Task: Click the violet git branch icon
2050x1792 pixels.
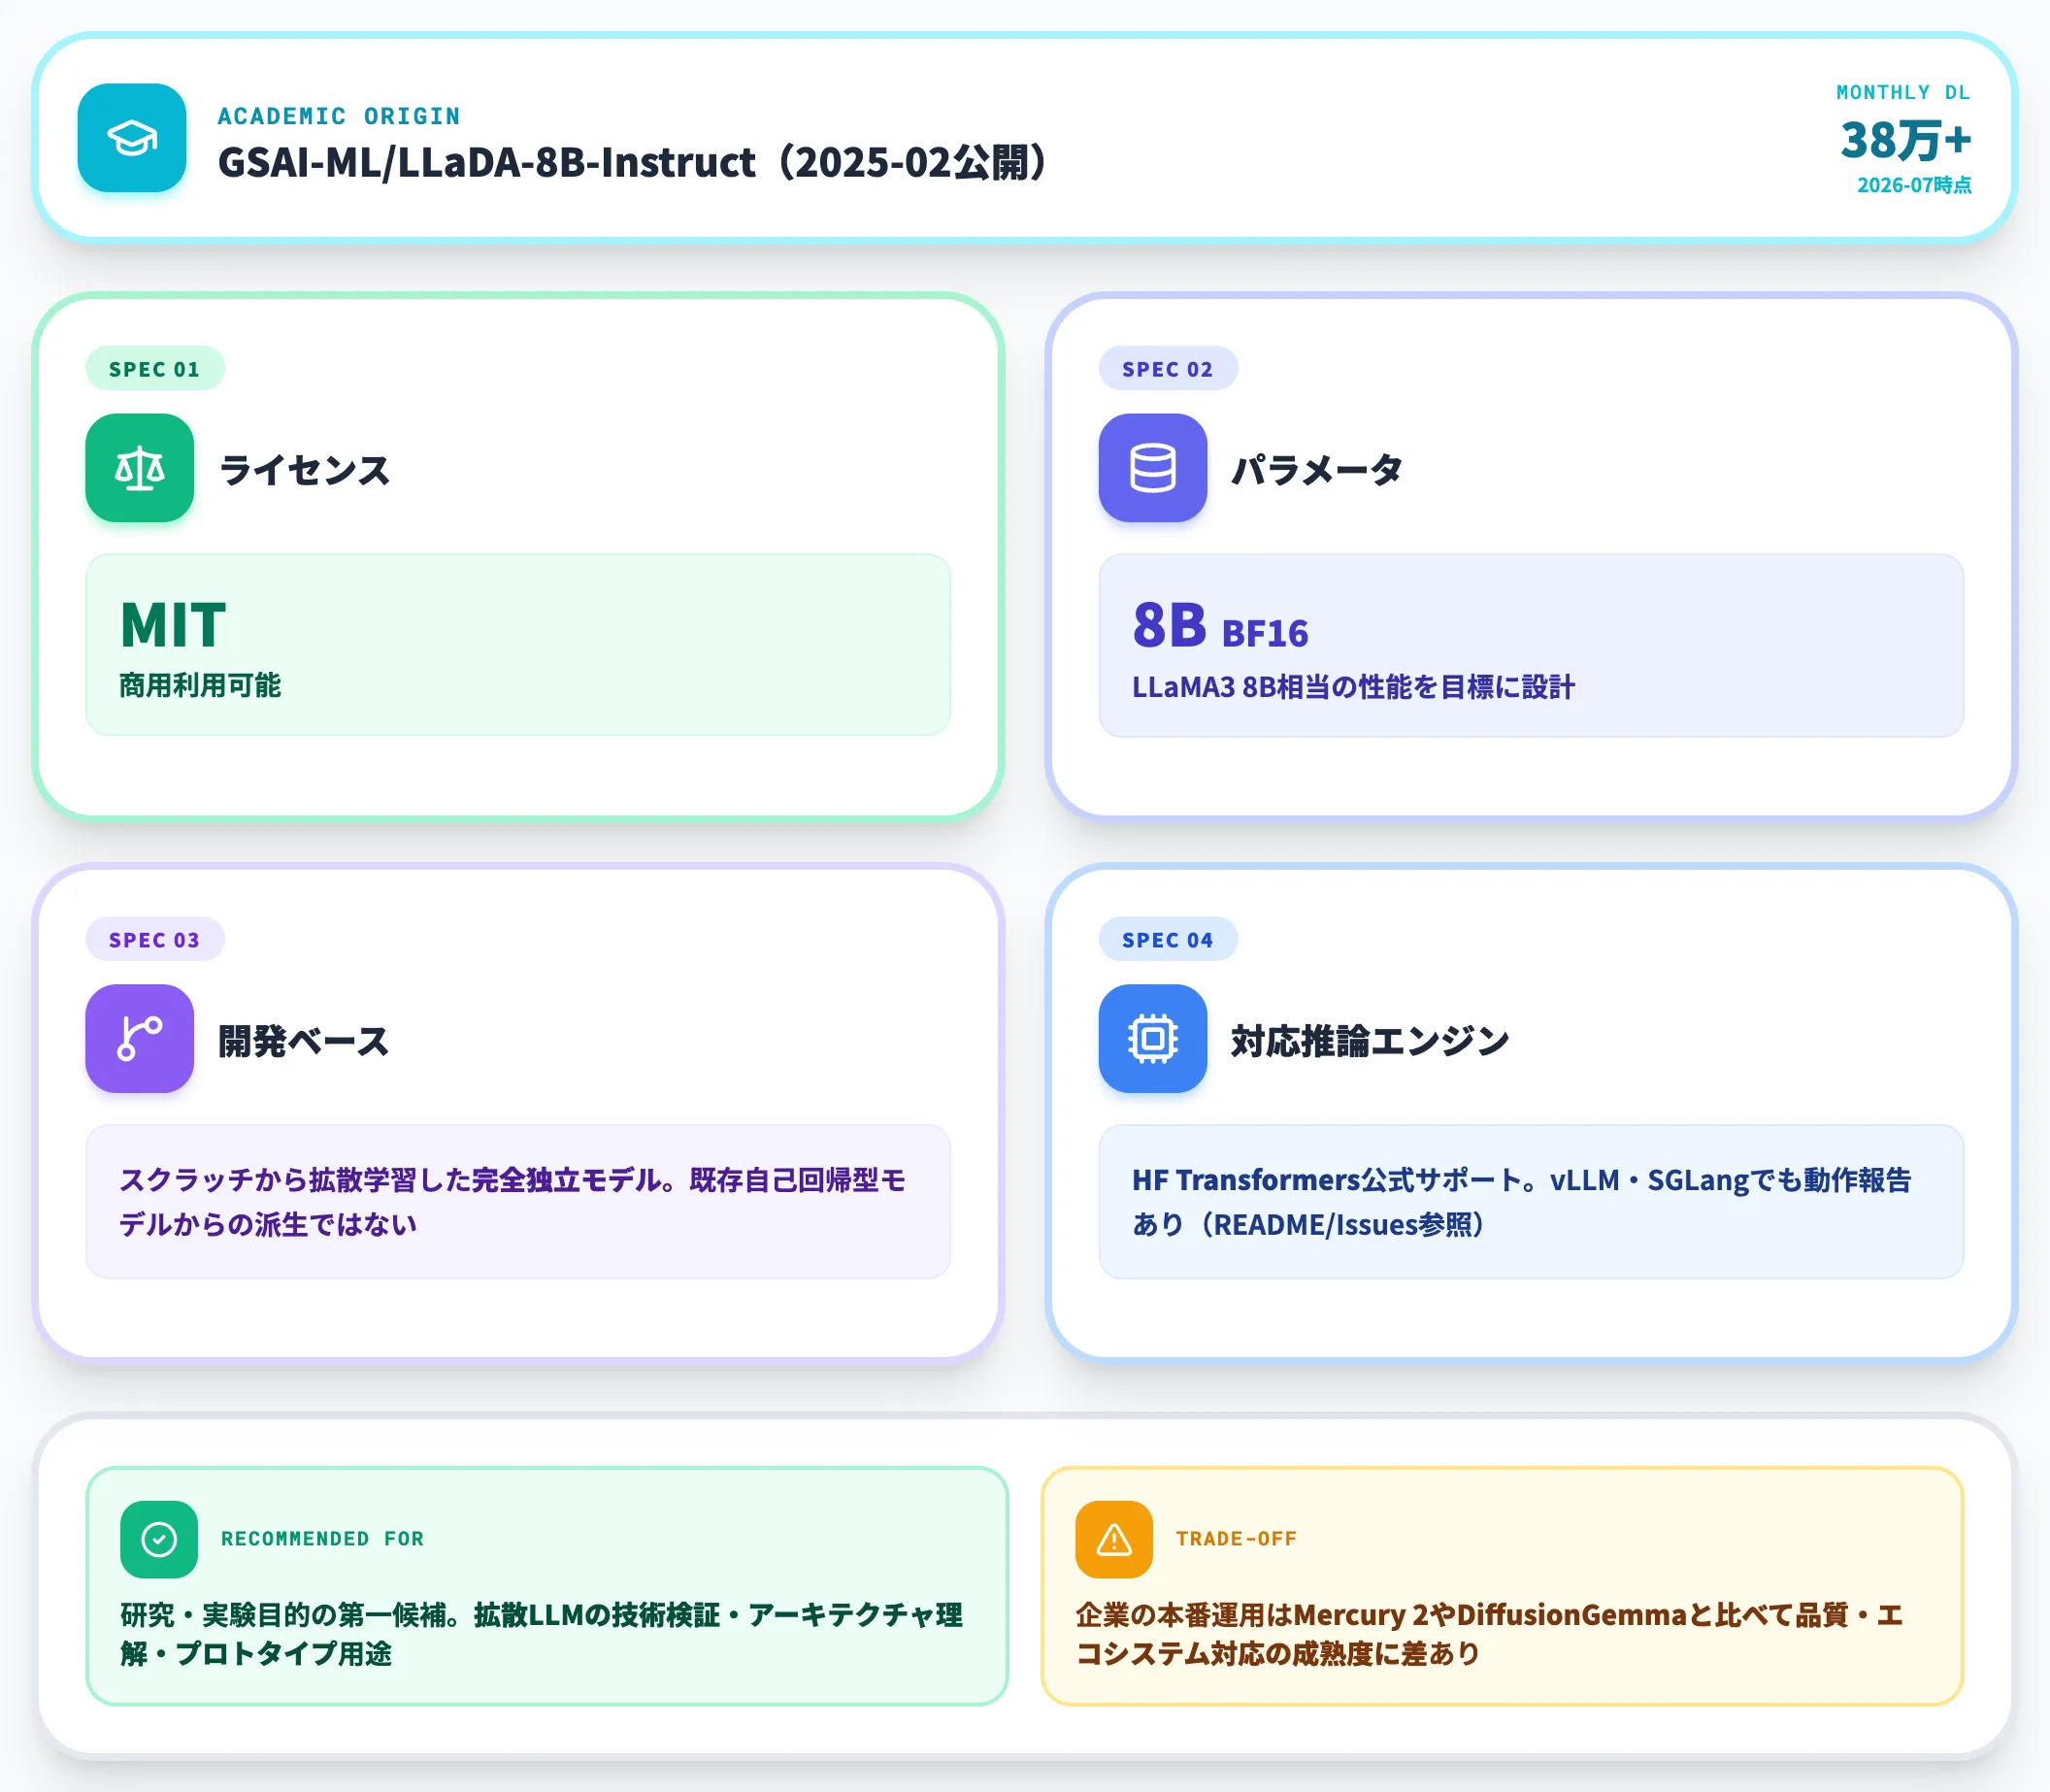Action: 140,1039
